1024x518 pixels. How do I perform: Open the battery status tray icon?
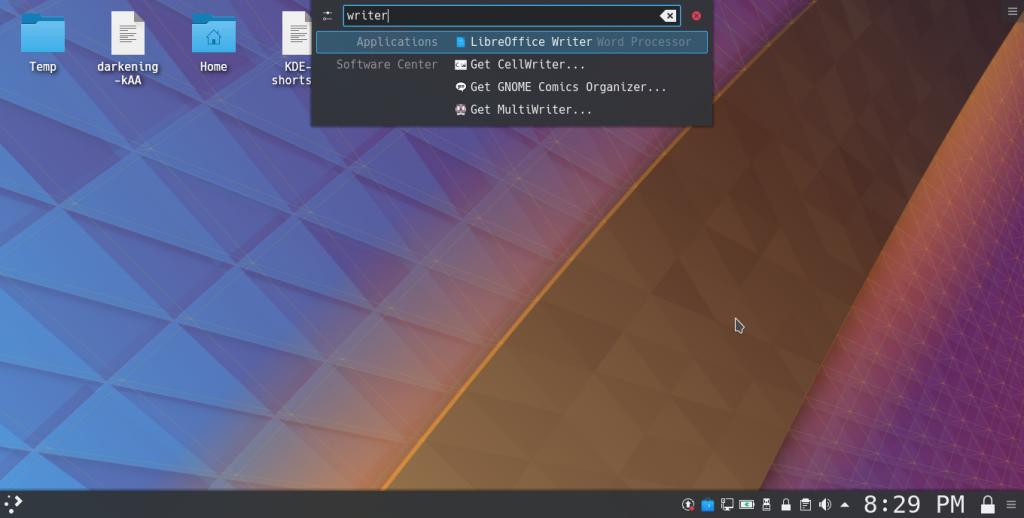click(747, 504)
